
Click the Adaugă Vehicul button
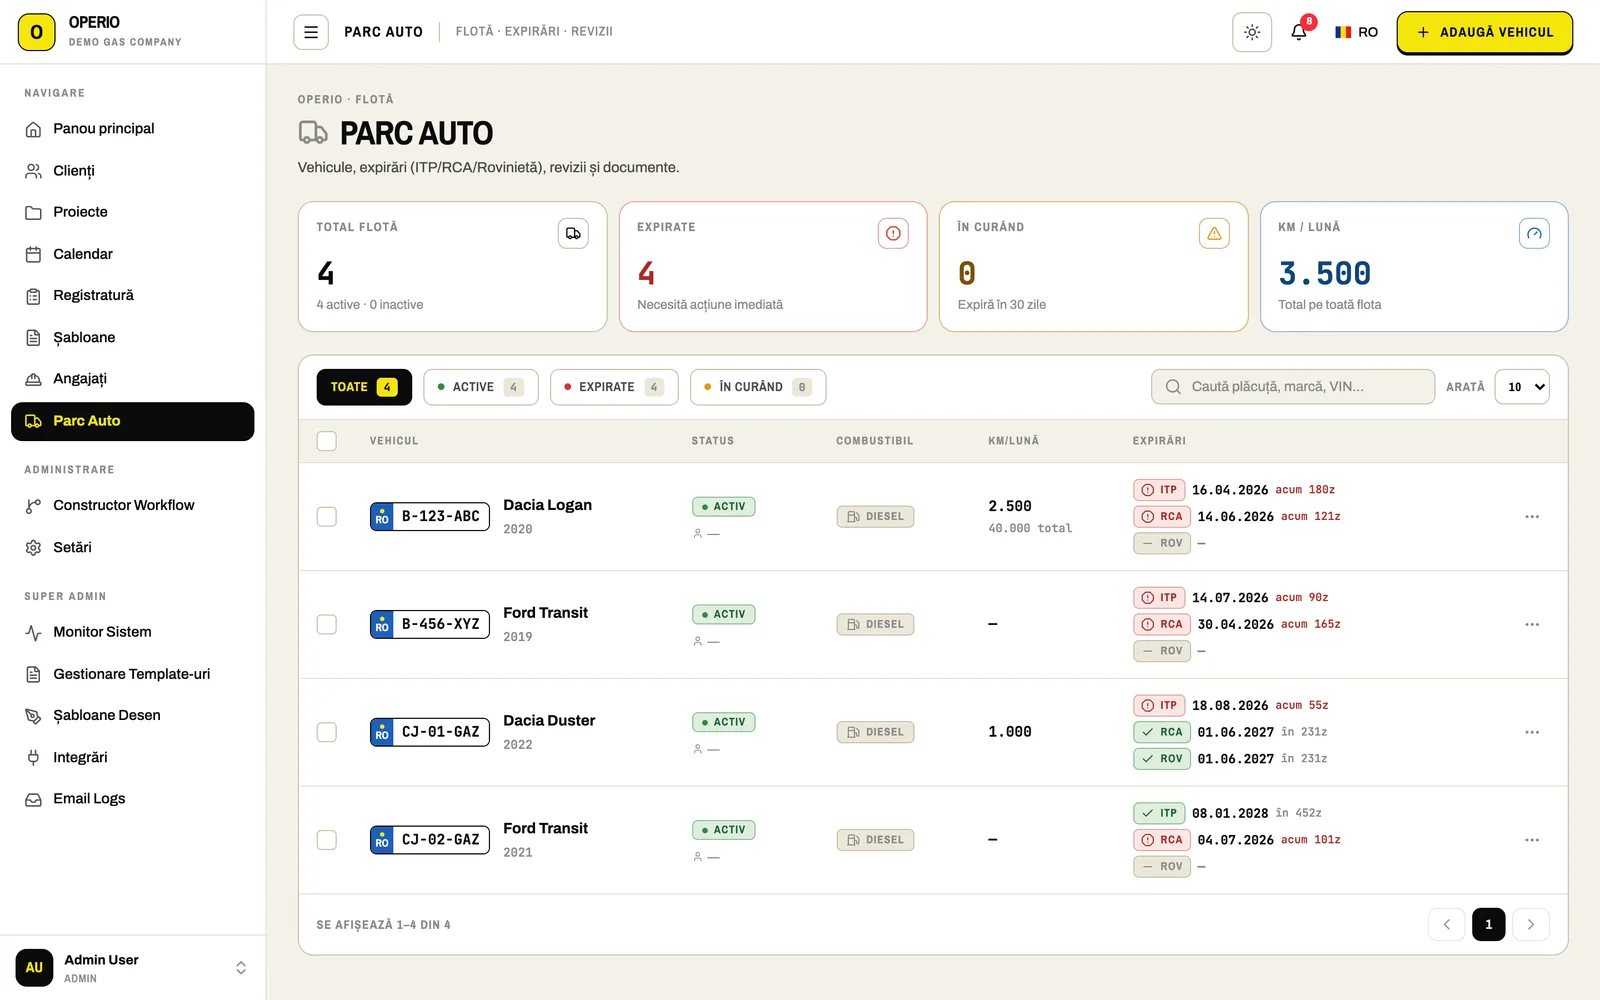[1485, 32]
